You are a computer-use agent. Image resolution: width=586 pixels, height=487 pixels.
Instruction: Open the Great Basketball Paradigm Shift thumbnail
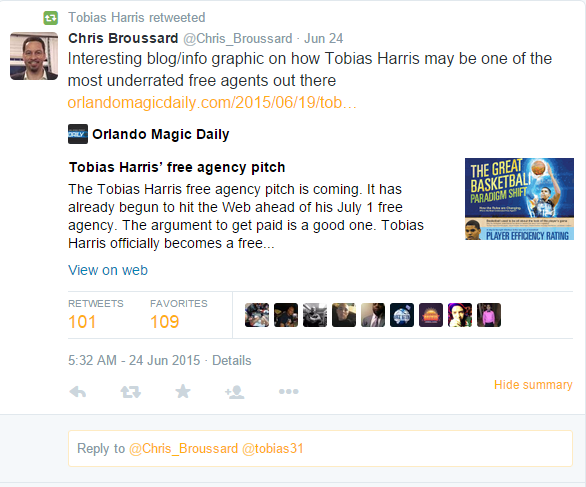519,199
